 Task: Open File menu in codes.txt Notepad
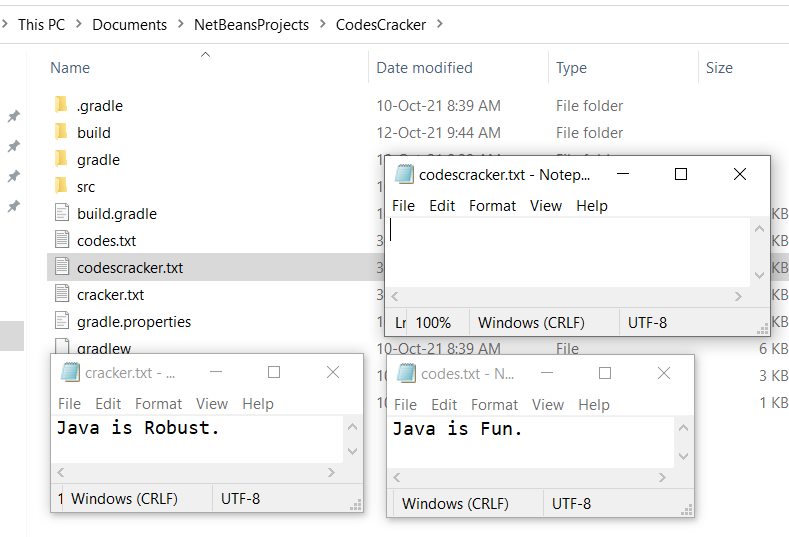[405, 405]
